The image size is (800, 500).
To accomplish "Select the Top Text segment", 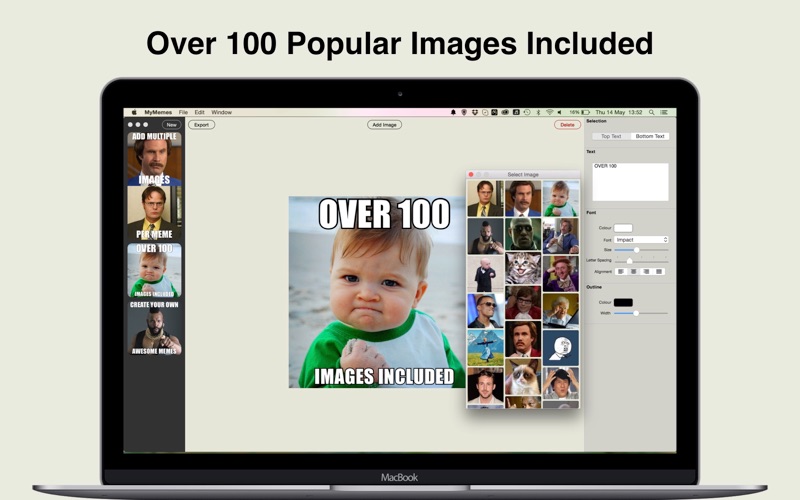I will 611,136.
